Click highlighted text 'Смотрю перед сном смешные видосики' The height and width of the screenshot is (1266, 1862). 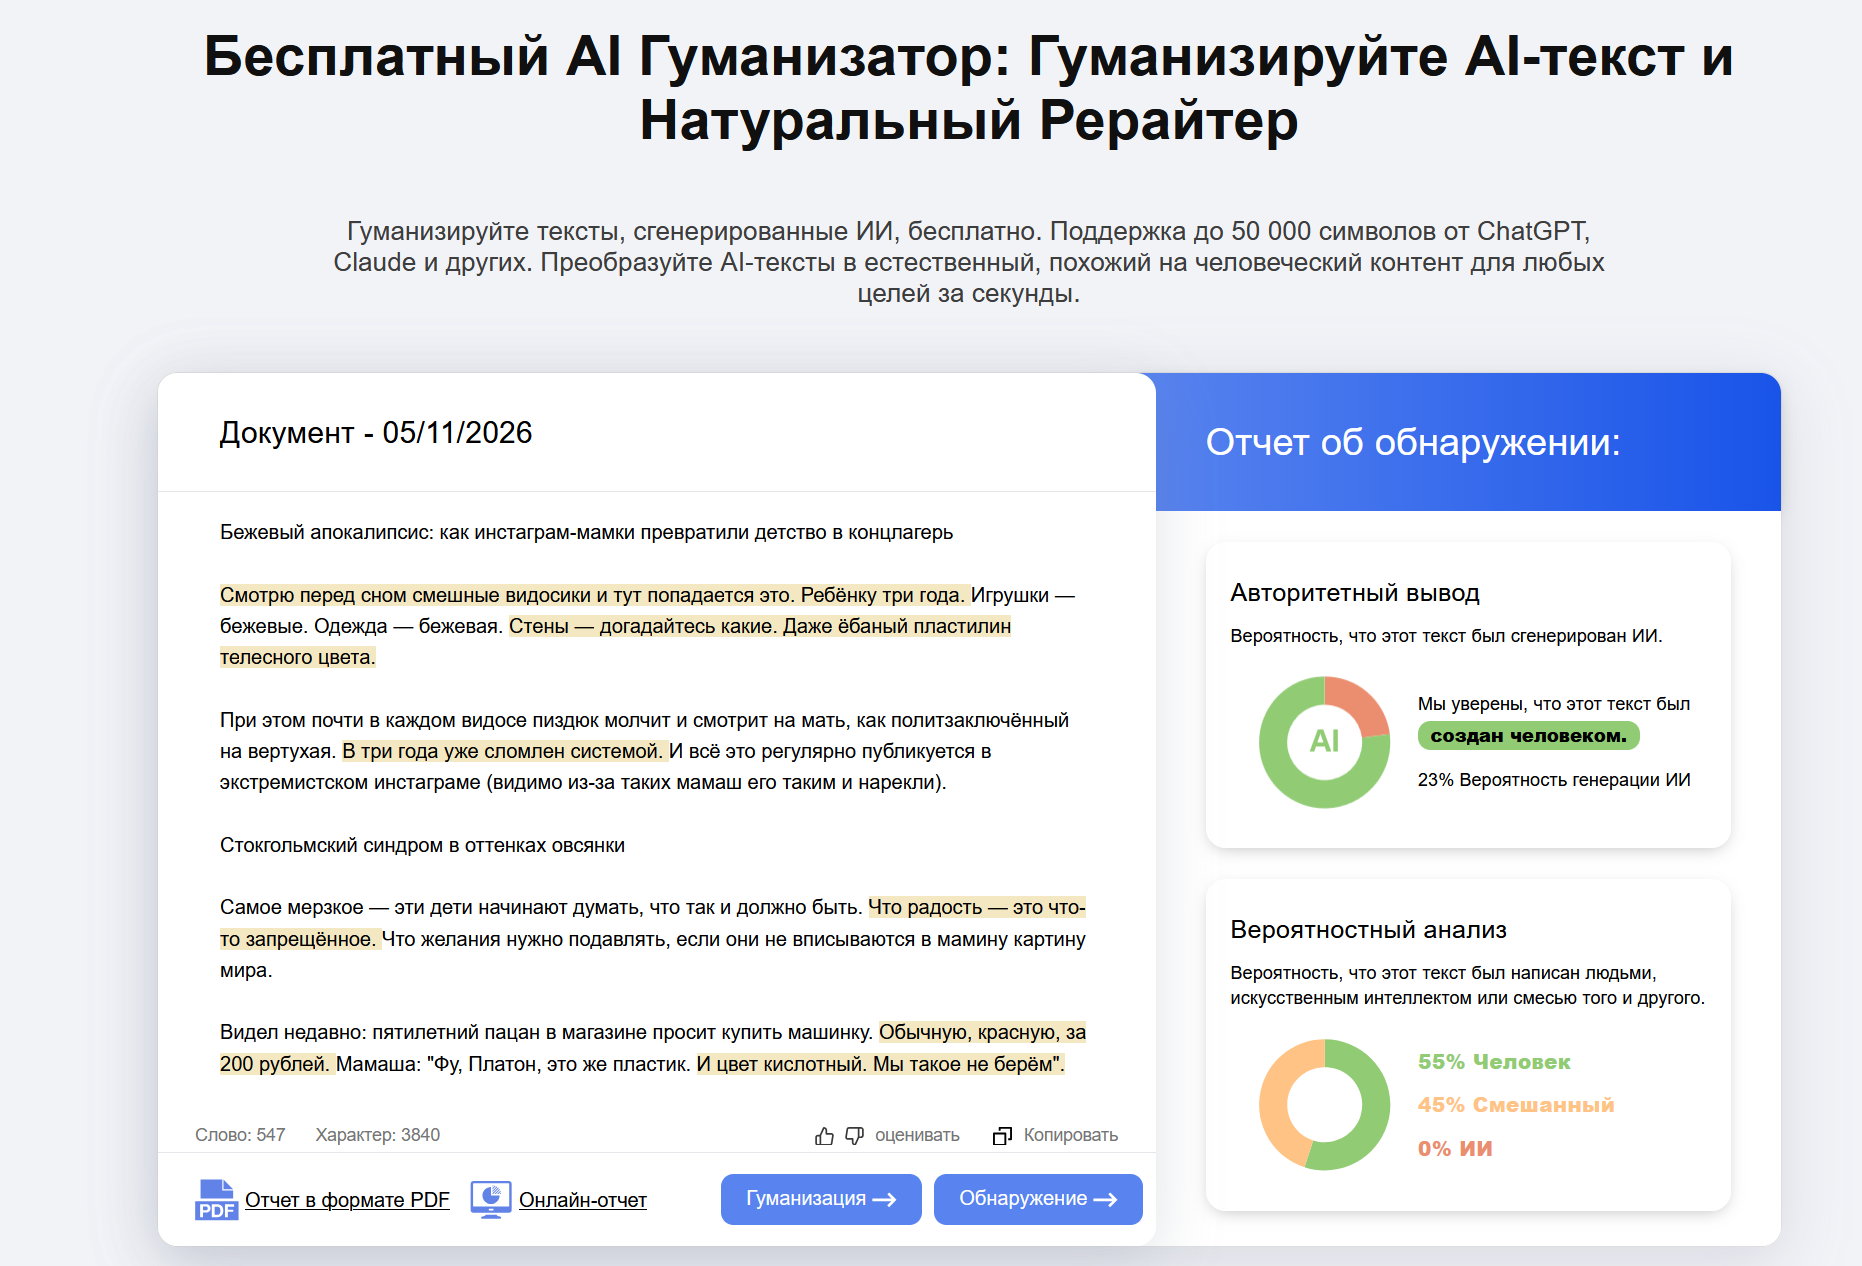pos(406,595)
